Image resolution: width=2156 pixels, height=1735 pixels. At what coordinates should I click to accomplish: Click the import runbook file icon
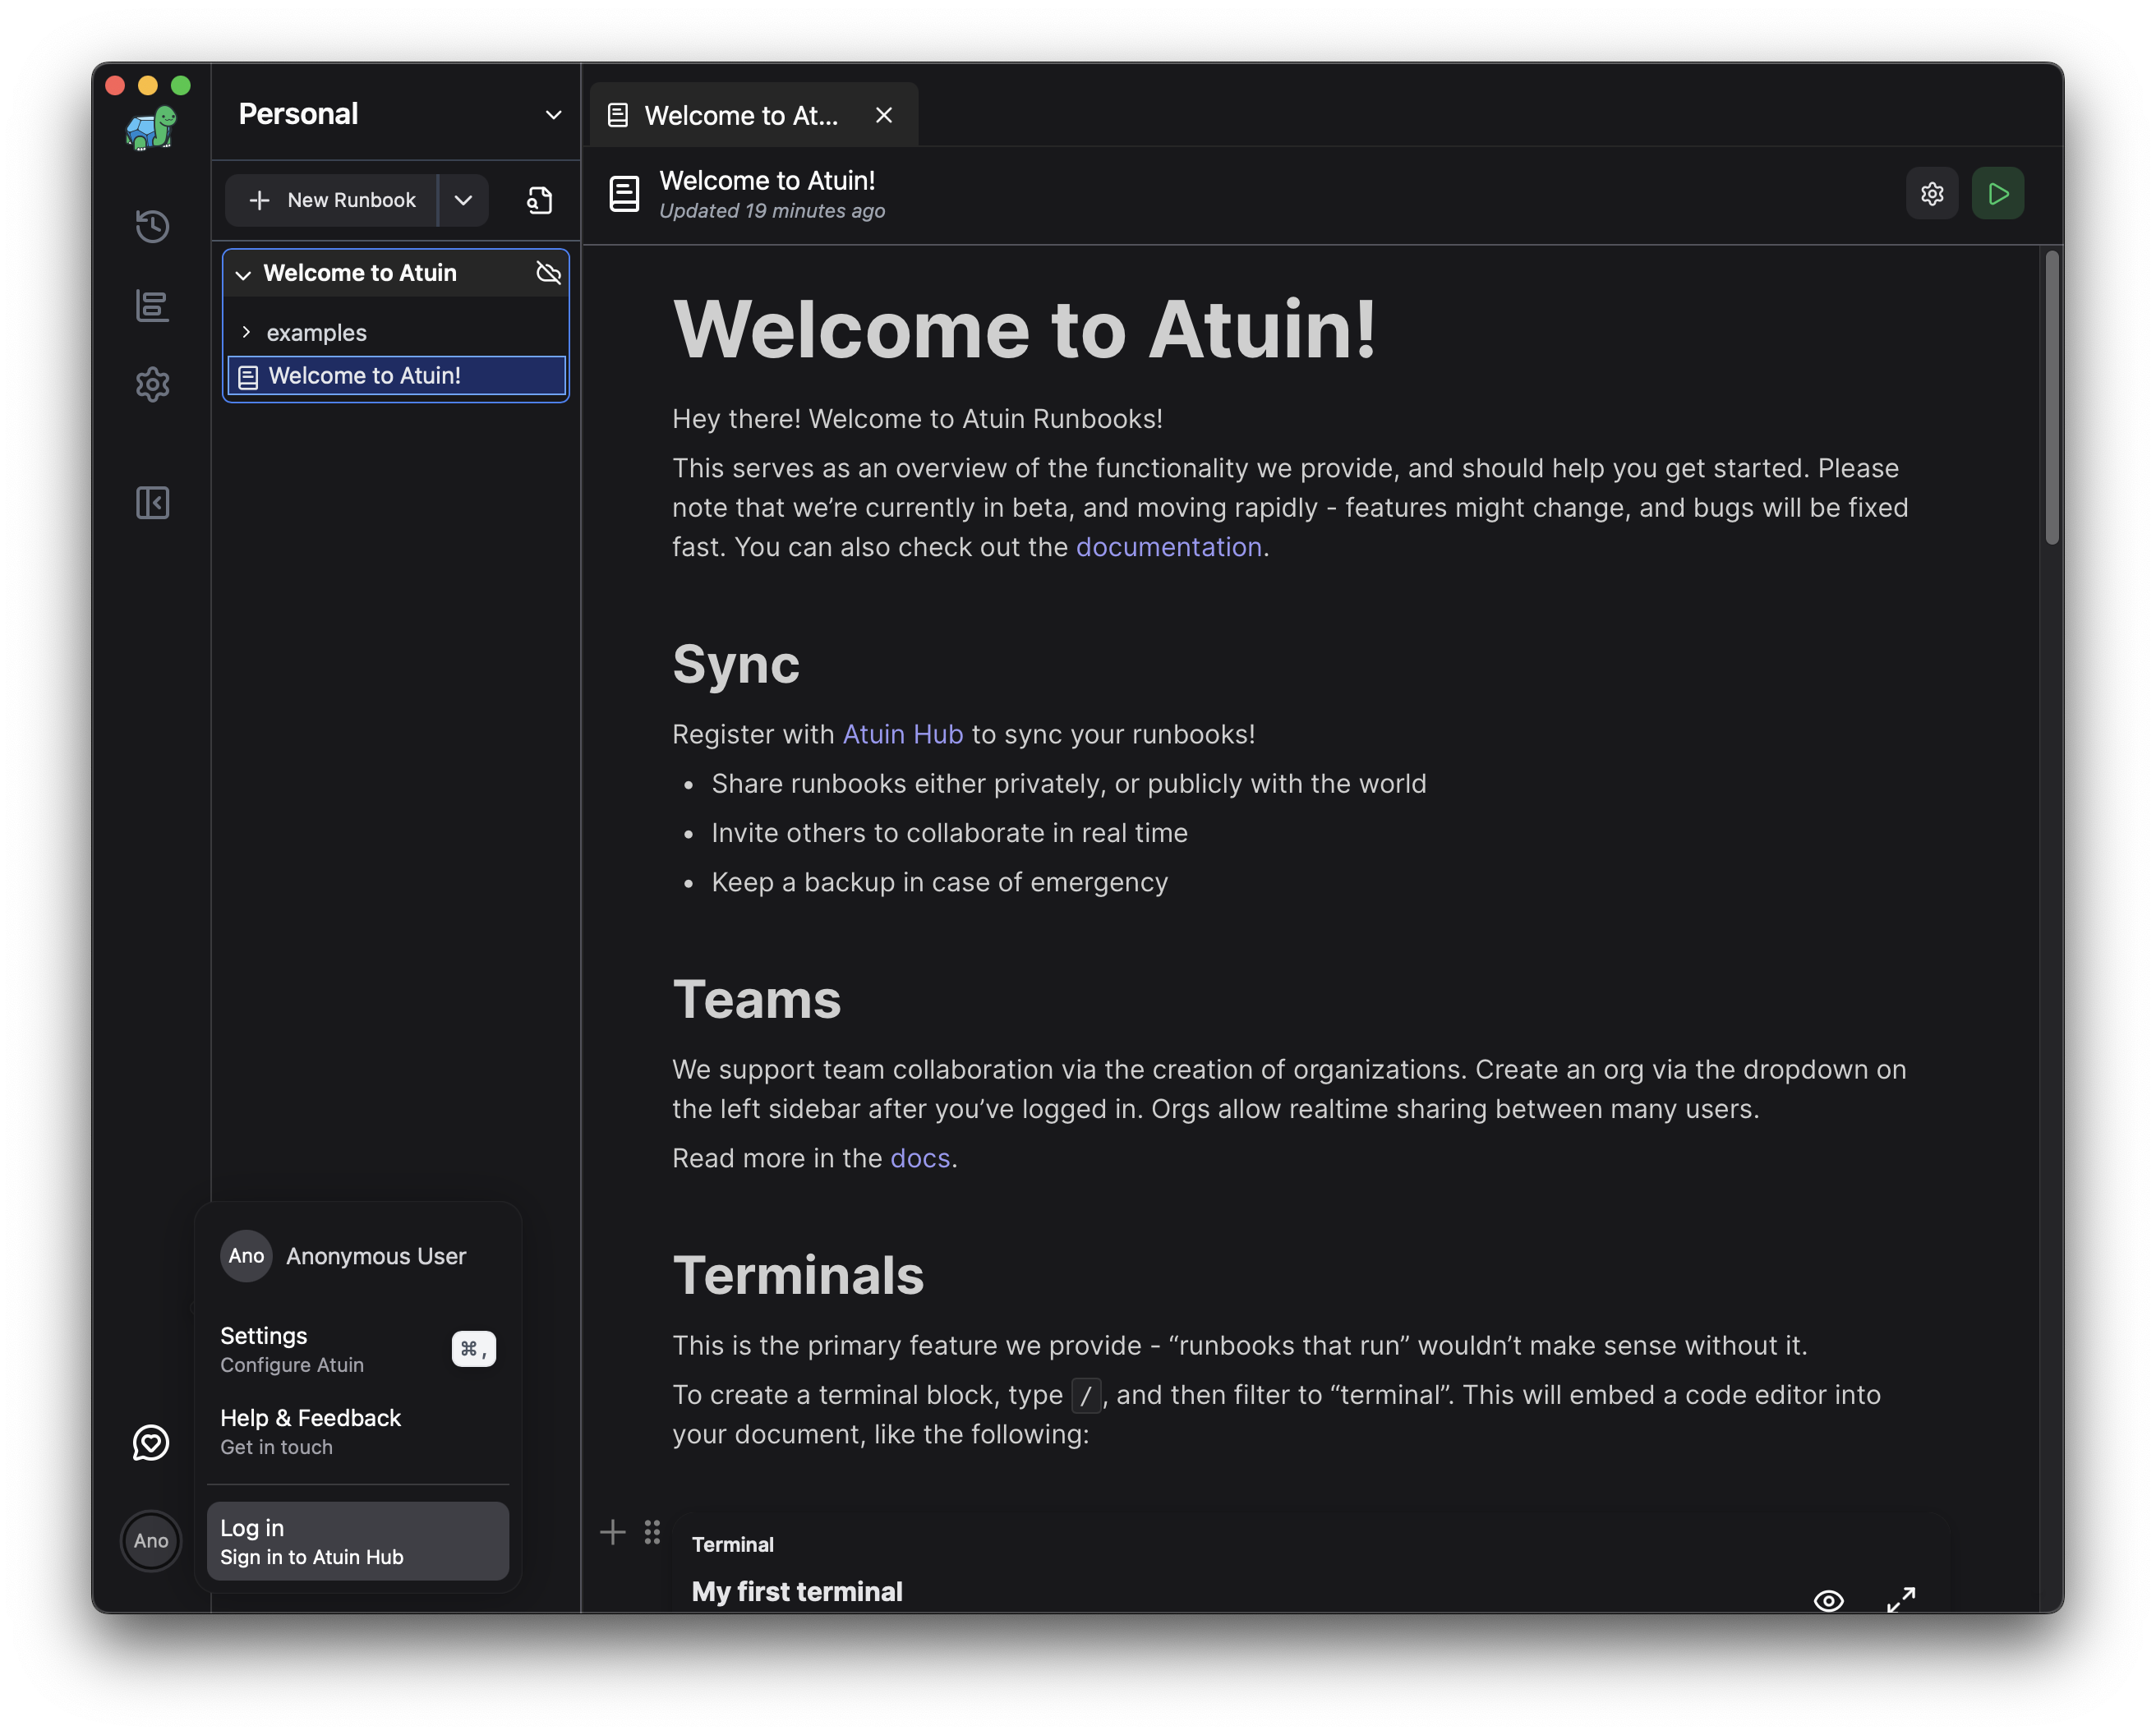tap(540, 200)
